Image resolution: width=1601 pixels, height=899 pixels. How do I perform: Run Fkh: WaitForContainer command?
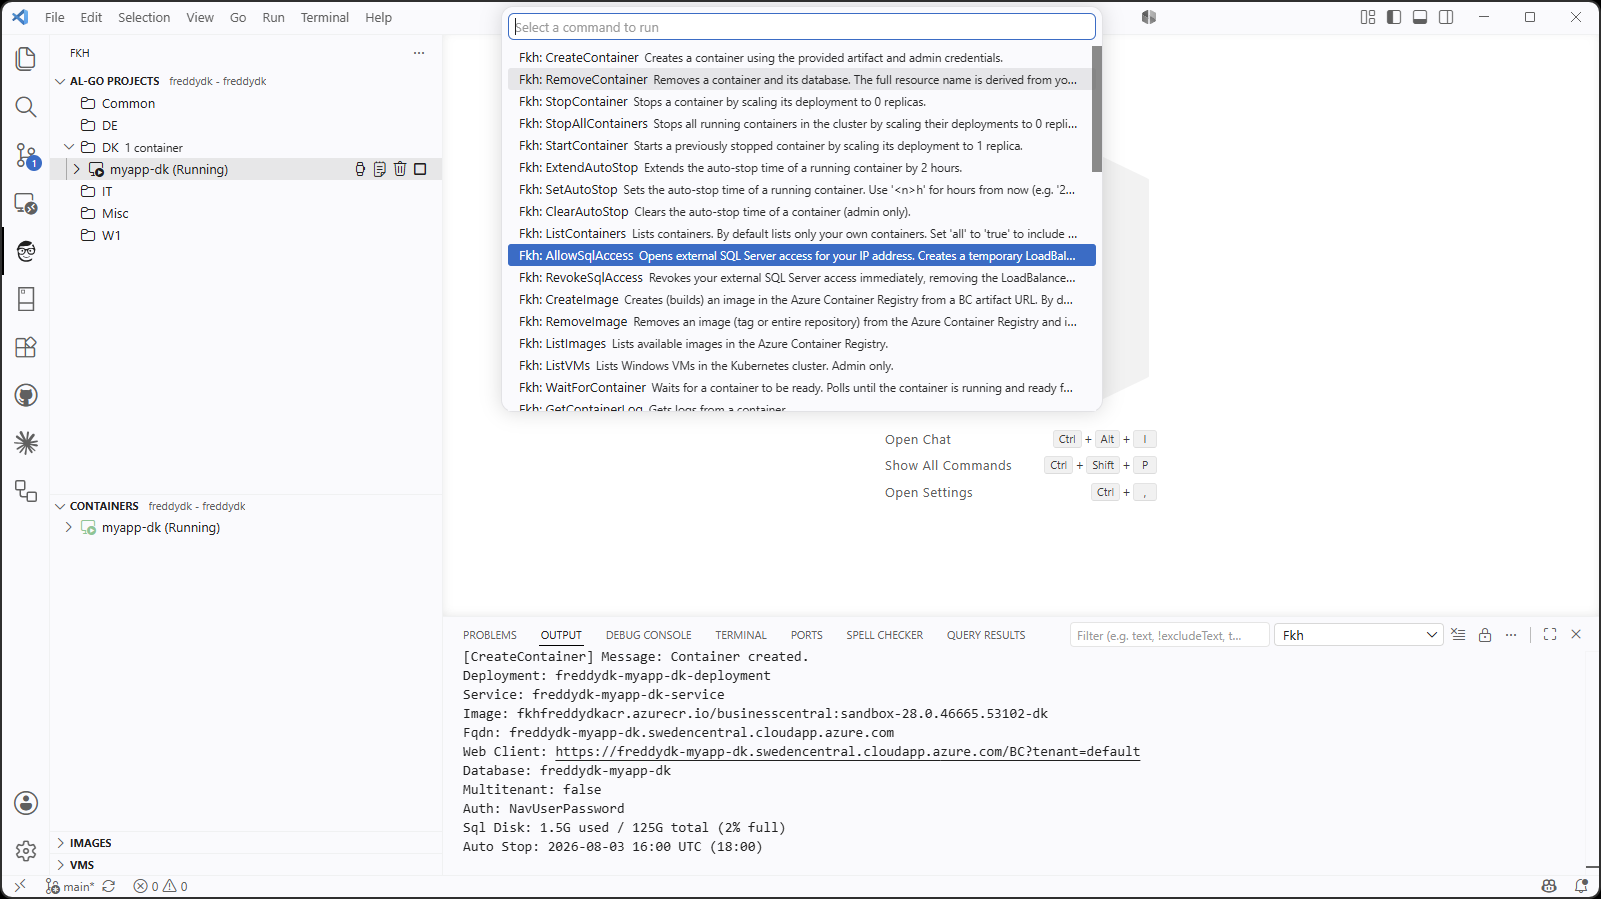tap(800, 388)
